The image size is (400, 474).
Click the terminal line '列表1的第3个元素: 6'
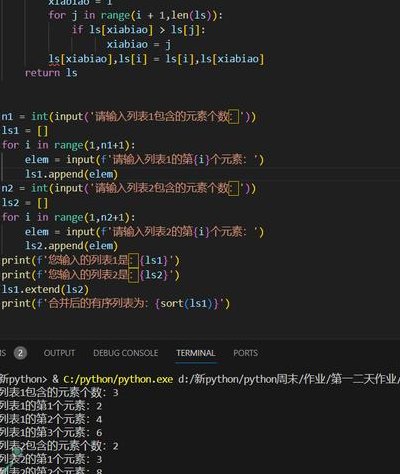coord(51,433)
